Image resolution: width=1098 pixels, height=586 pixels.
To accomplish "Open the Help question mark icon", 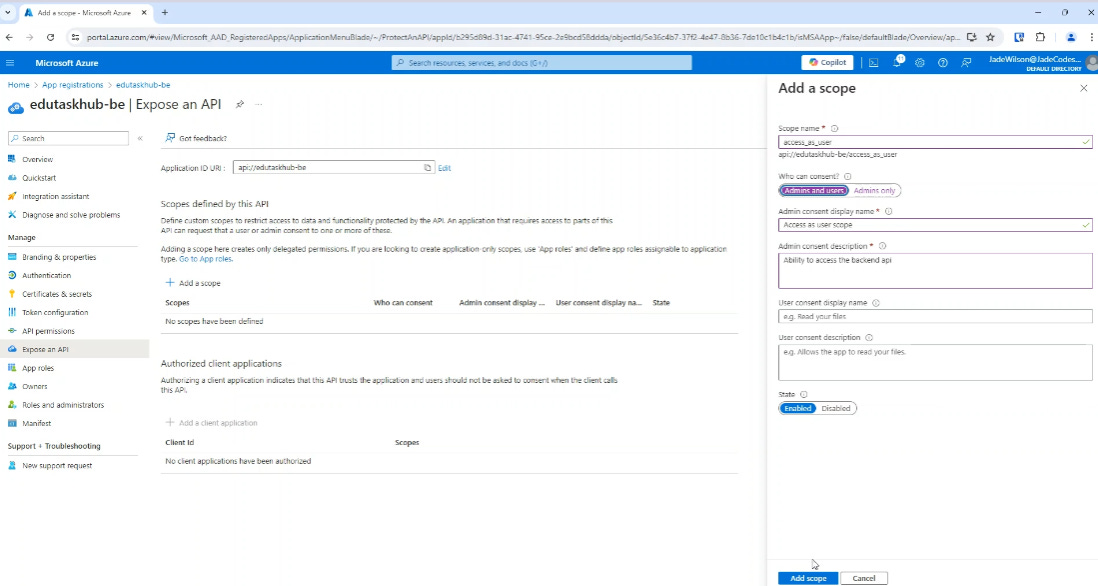I will click(943, 63).
